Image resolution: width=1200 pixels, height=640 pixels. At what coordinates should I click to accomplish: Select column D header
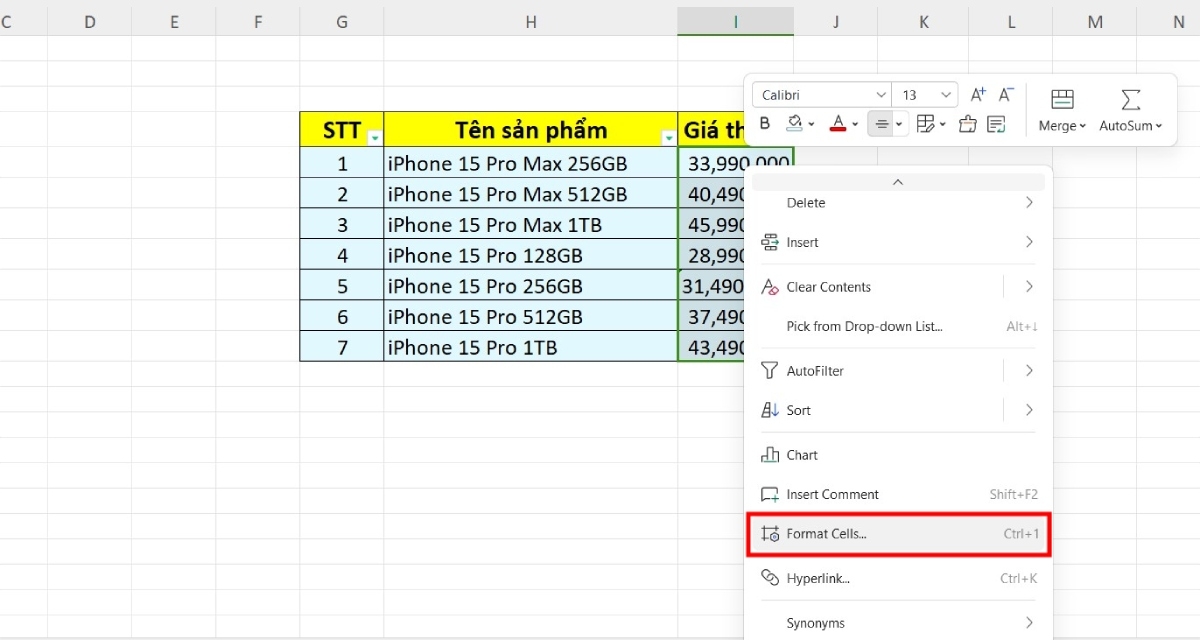90,21
